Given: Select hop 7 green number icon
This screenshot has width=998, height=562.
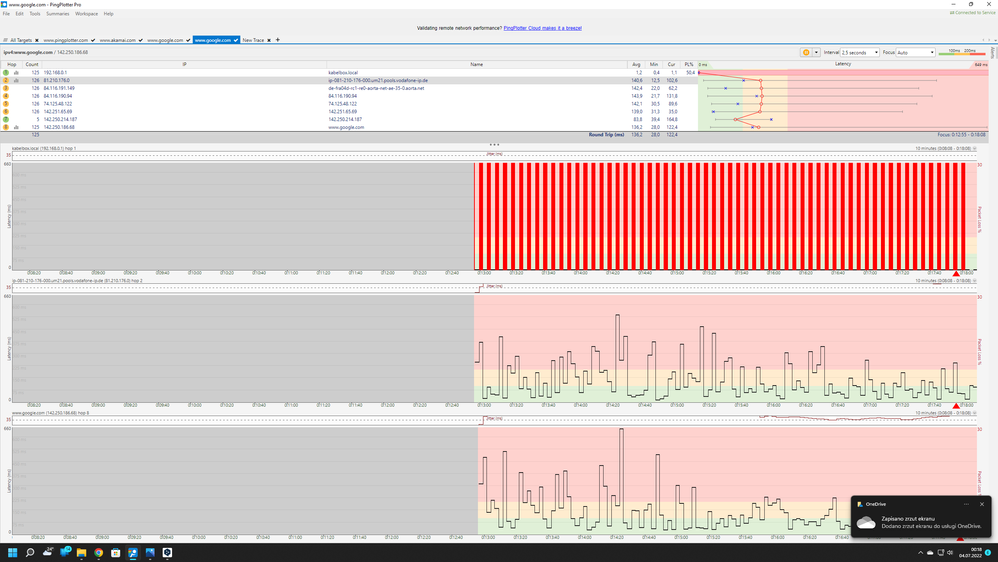Looking at the screenshot, I should click(6, 119).
